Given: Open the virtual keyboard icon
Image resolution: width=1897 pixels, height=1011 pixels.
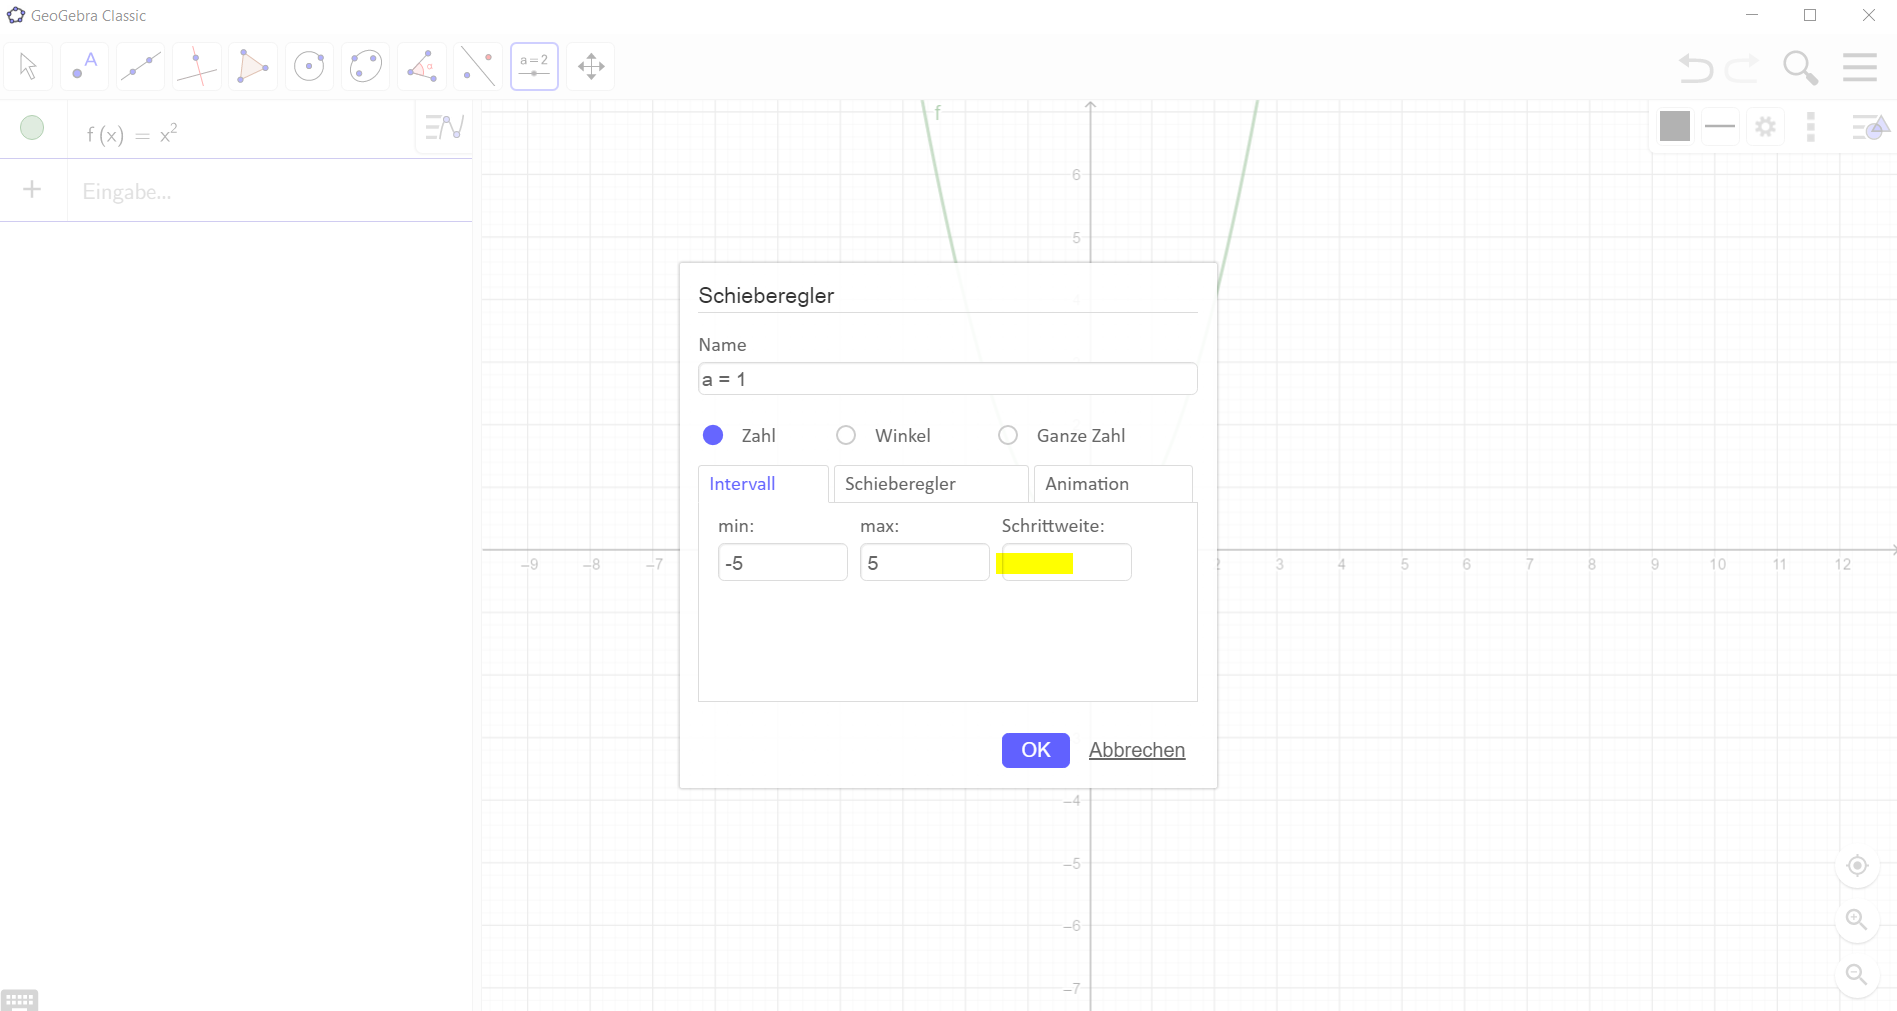Looking at the screenshot, I should coord(19,1000).
